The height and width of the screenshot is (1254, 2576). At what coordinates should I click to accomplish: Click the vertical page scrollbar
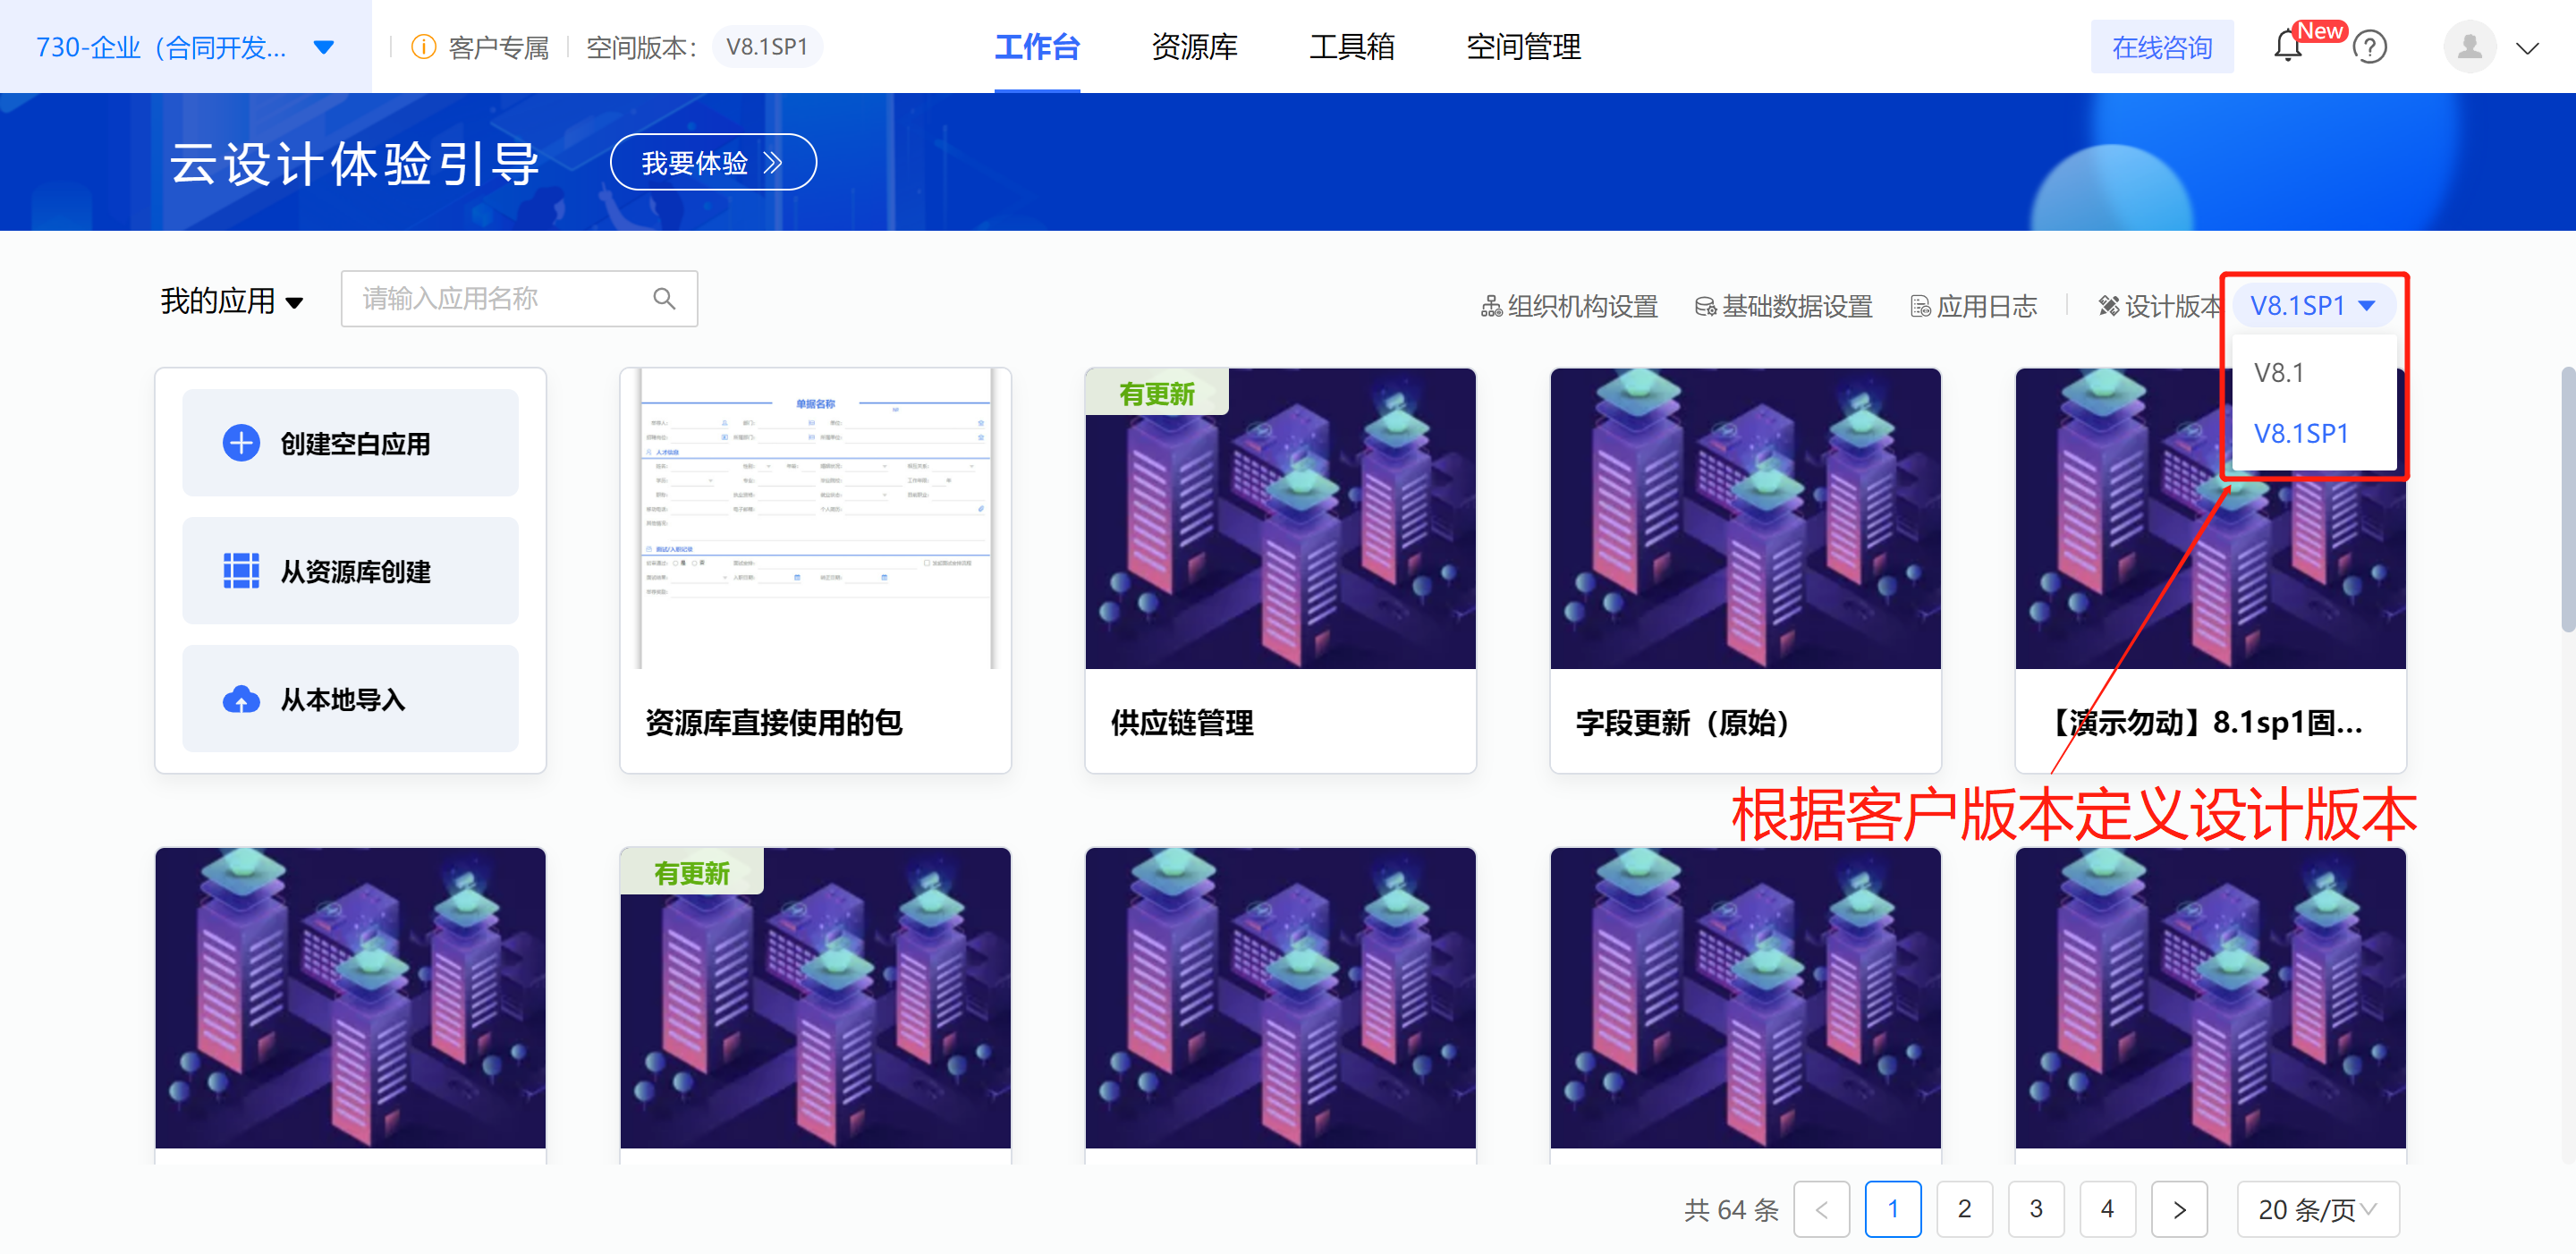pos(2566,500)
